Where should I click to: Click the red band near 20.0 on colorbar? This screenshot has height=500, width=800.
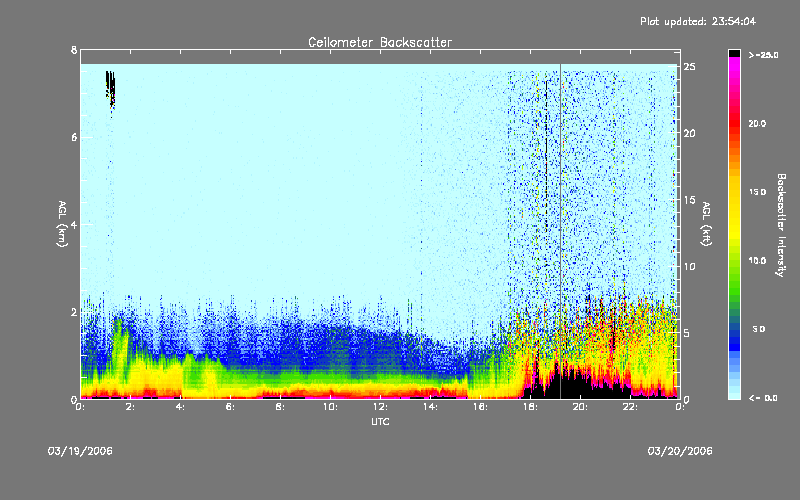point(735,124)
